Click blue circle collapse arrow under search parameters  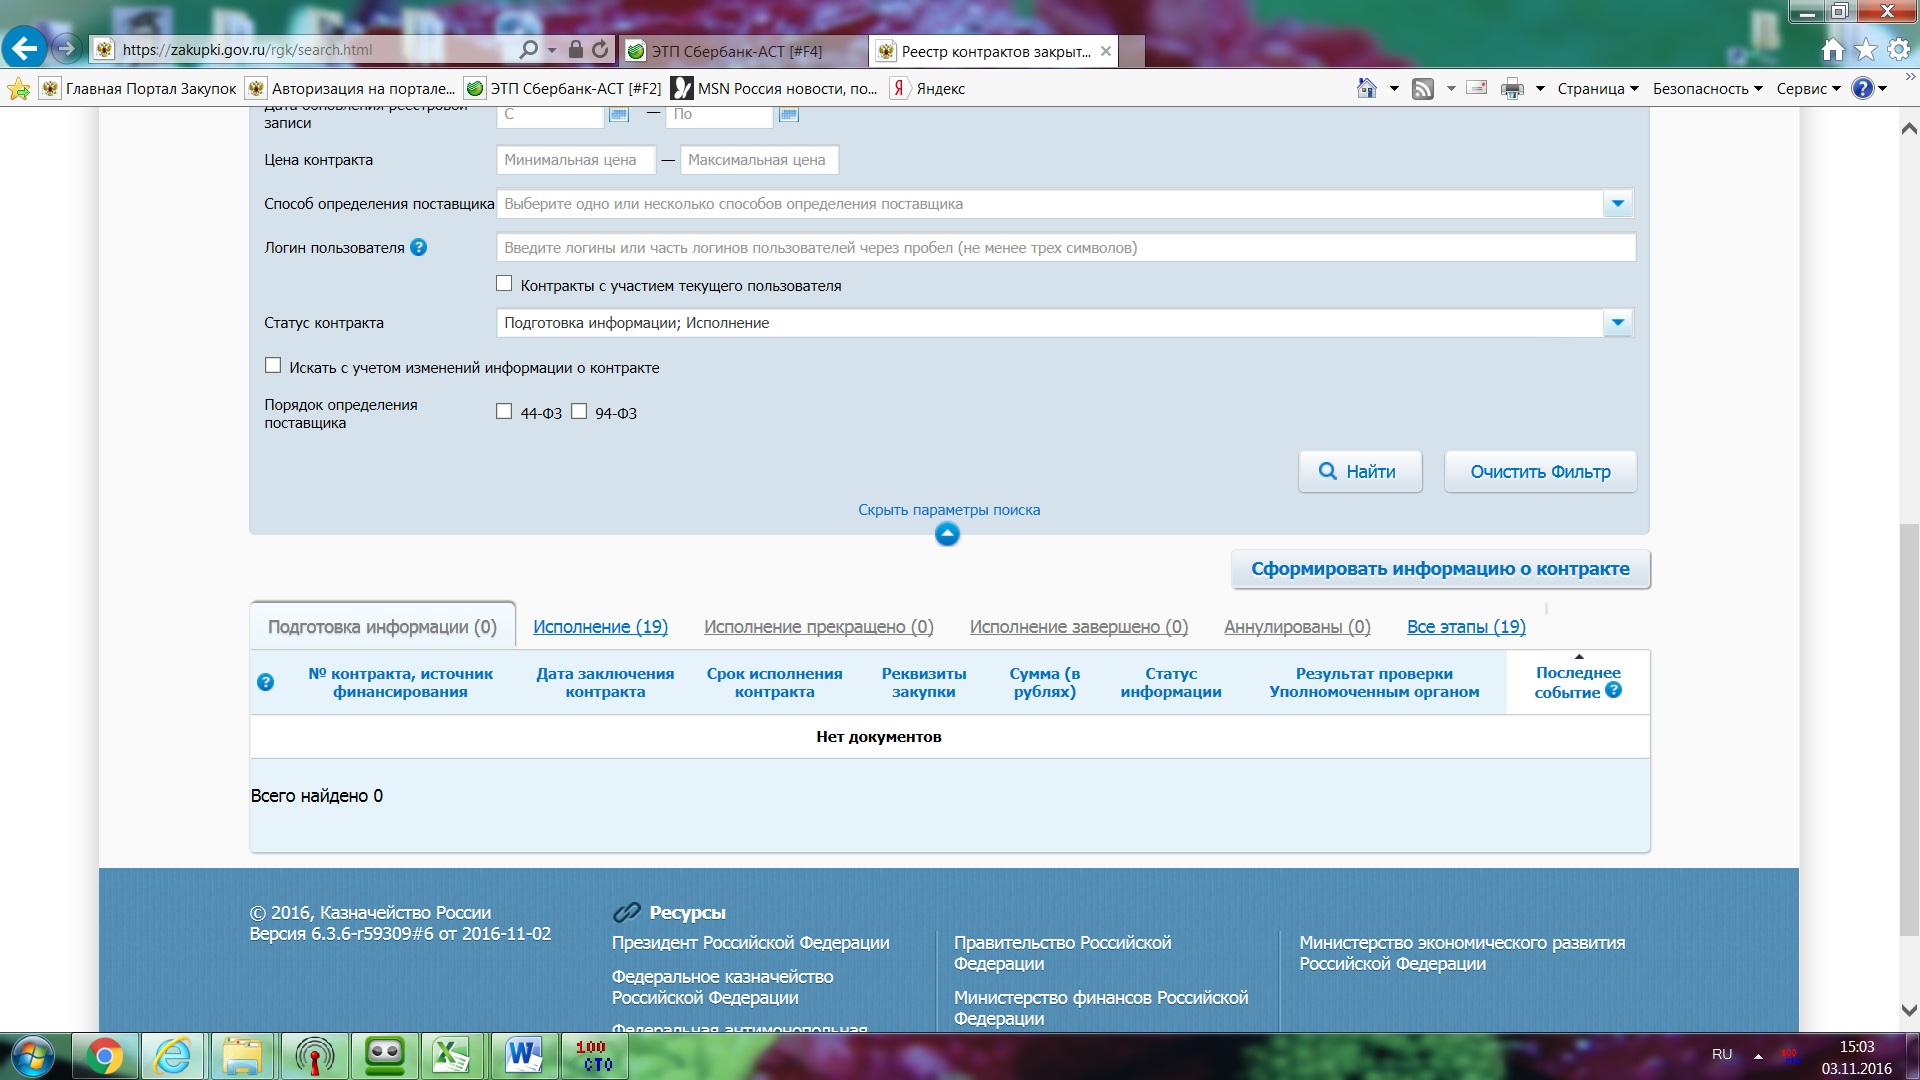point(946,534)
